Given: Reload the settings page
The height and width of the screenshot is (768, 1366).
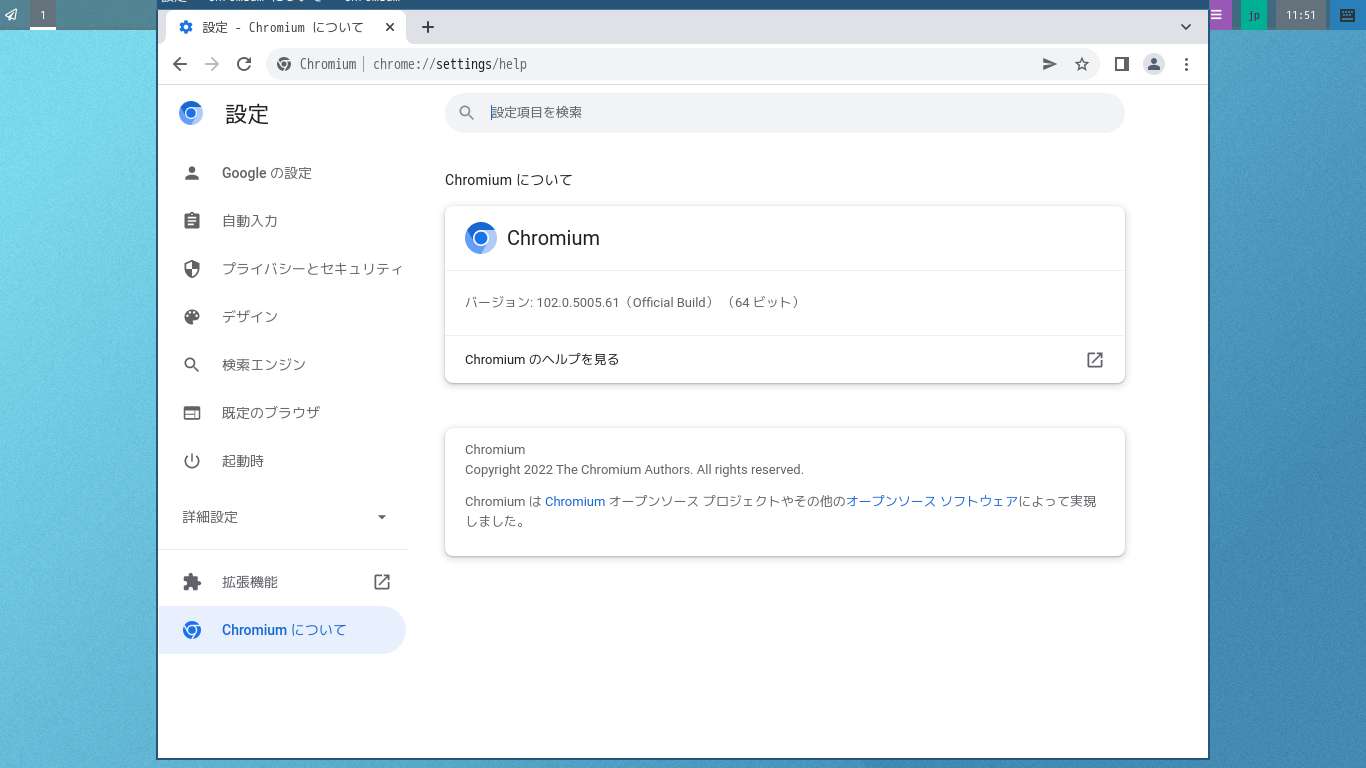Looking at the screenshot, I should [244, 64].
